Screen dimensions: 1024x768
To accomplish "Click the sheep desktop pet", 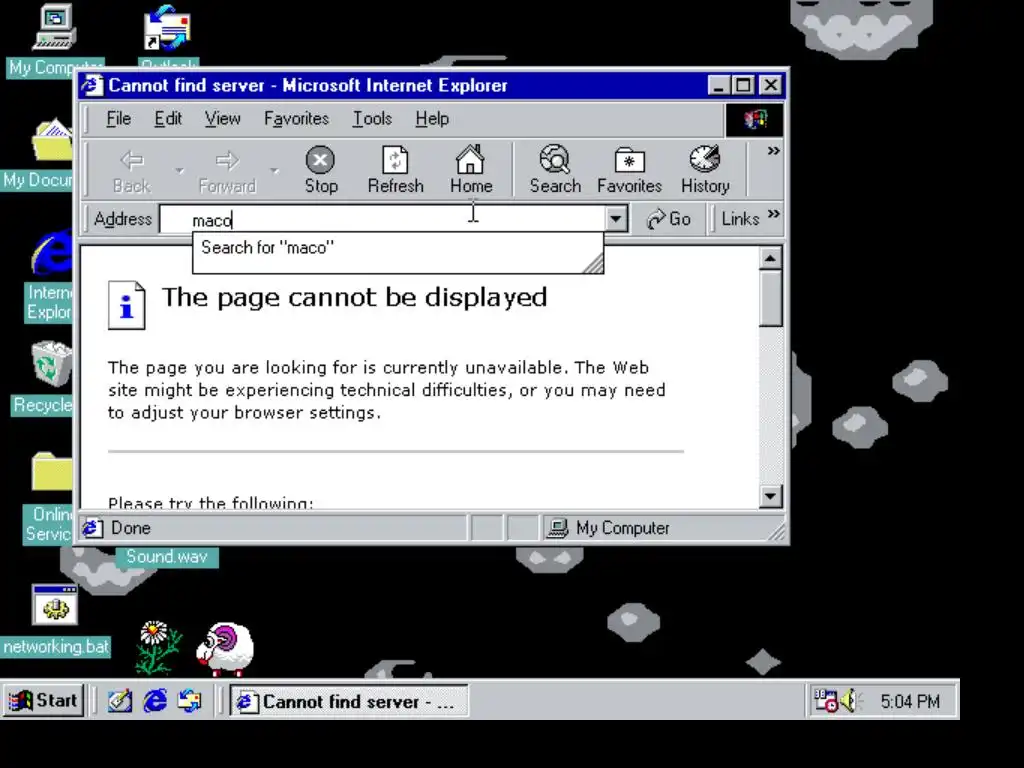I will (225, 648).
